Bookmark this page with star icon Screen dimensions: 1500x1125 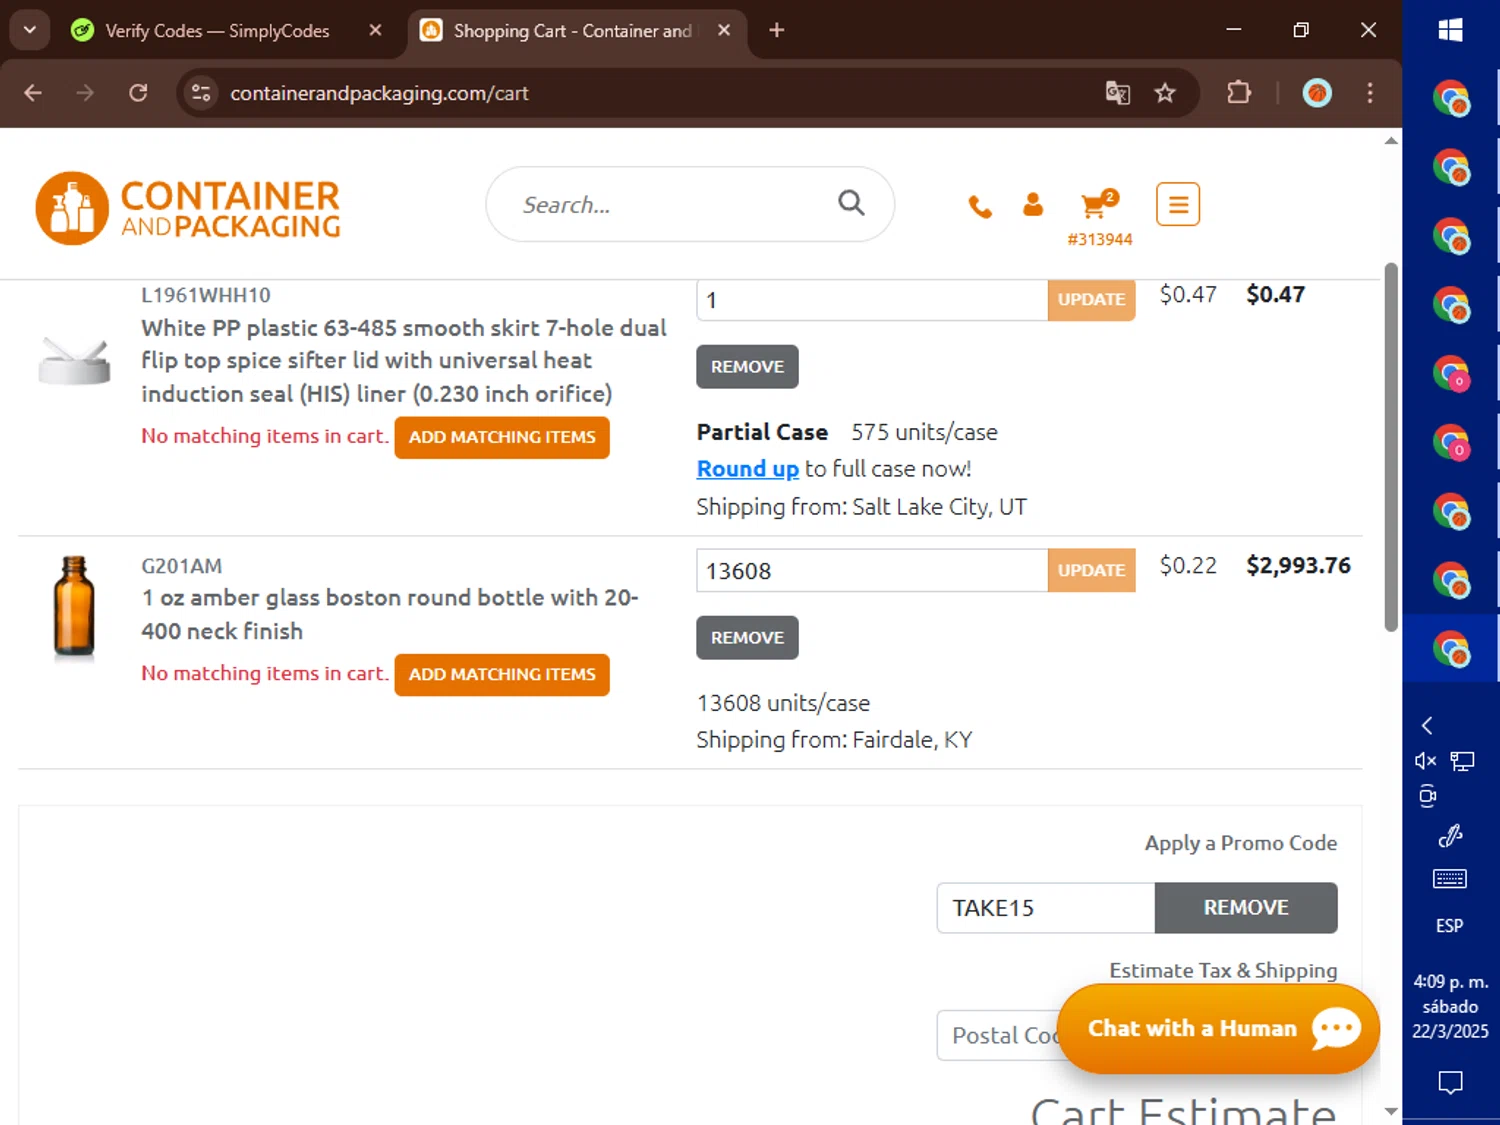[1165, 93]
